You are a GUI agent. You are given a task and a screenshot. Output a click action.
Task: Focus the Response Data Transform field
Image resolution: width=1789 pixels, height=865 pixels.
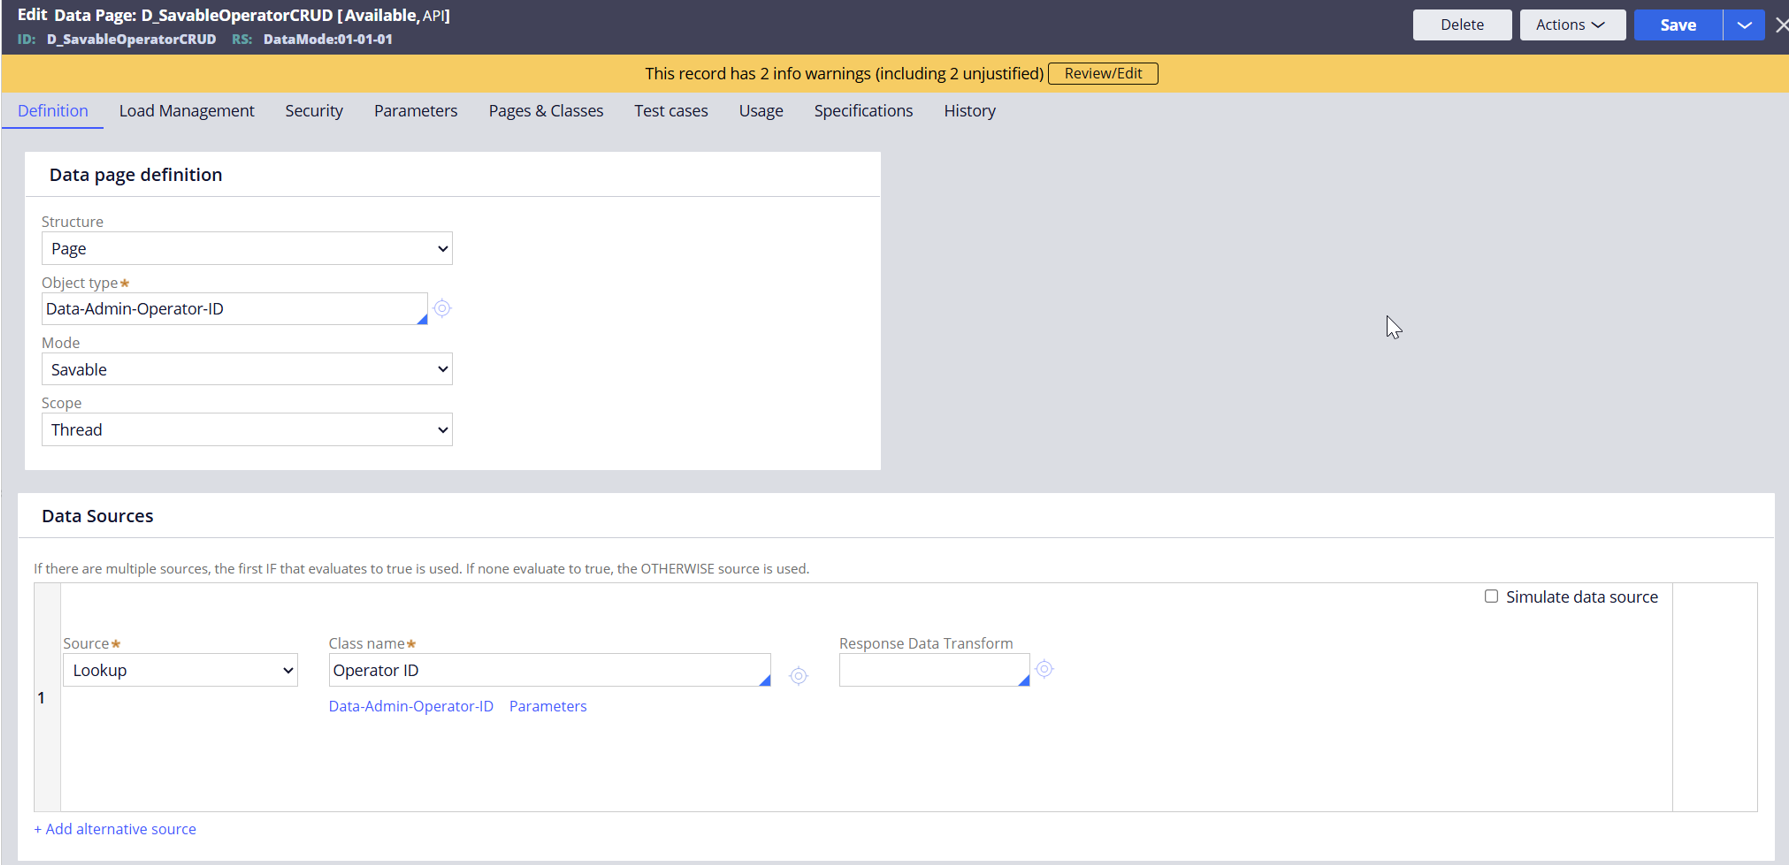coord(929,670)
